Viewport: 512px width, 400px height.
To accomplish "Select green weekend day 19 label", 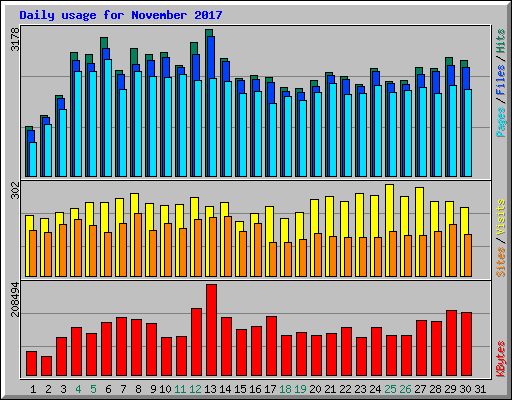I will 300,389.
